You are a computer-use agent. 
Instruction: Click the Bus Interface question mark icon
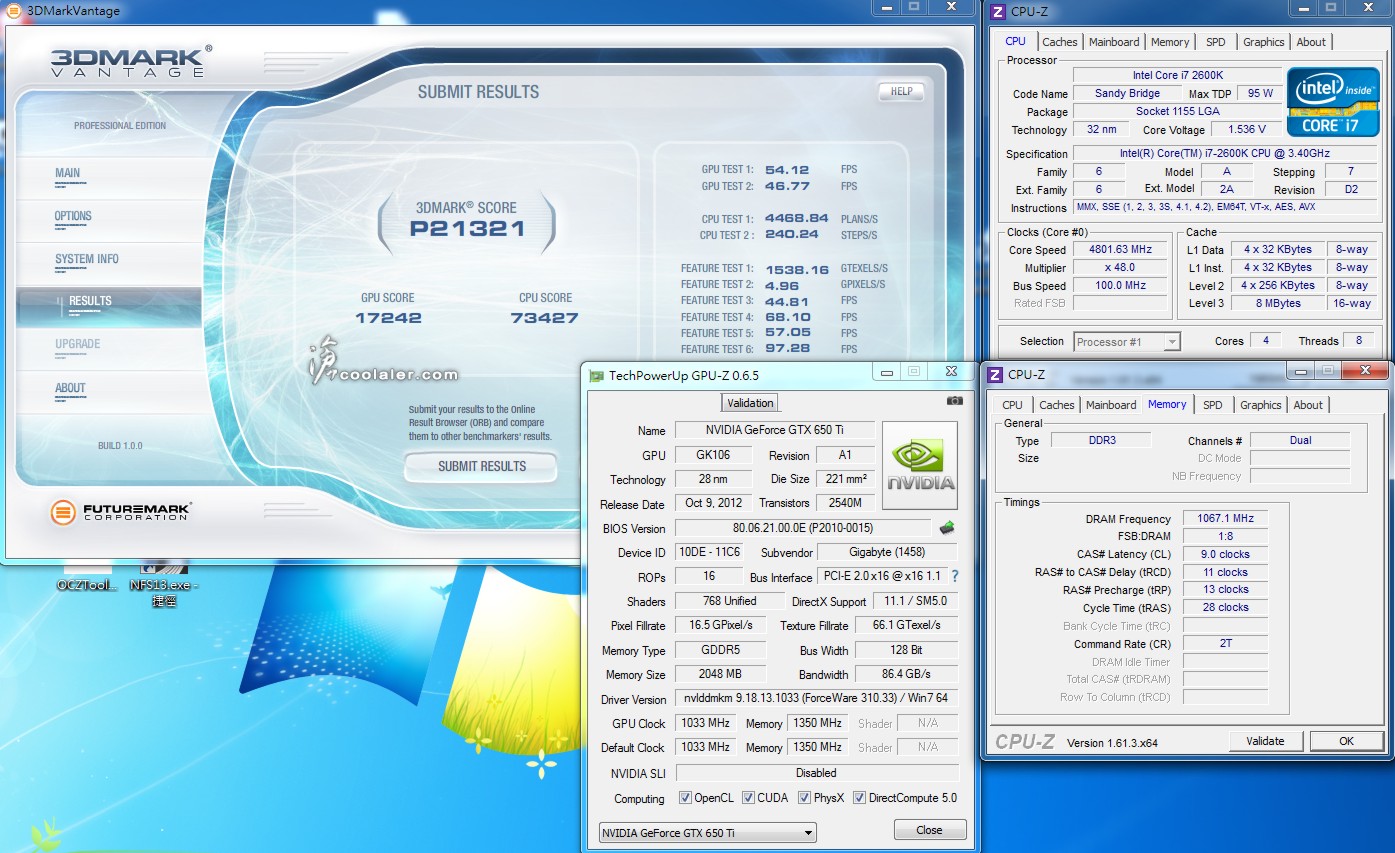[954, 577]
